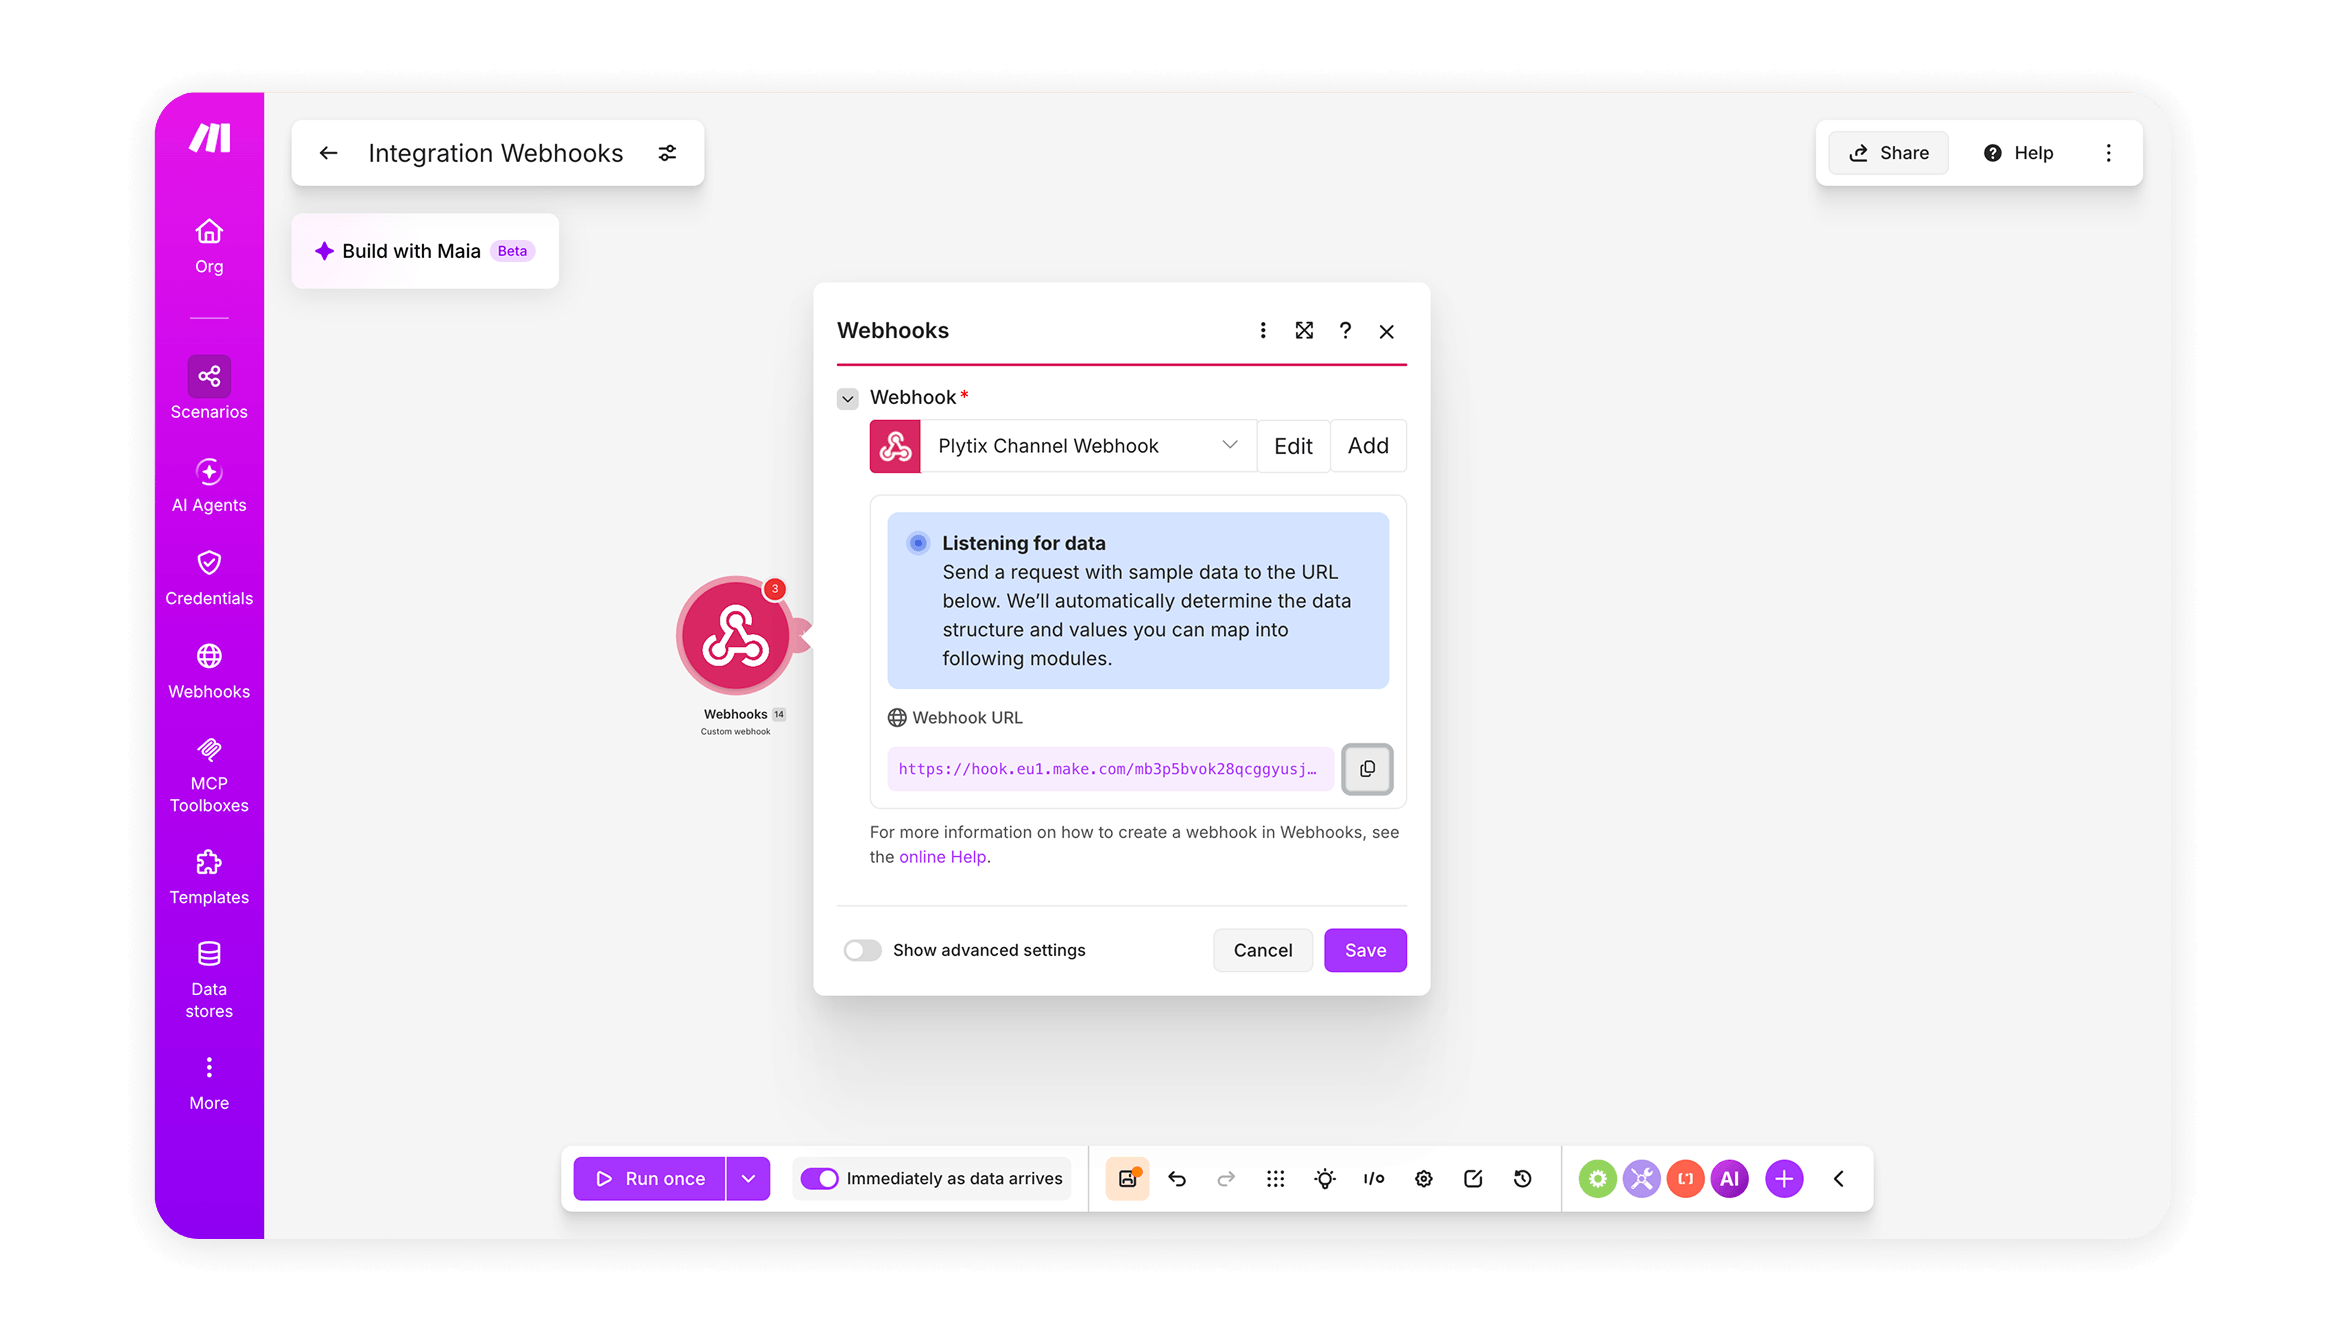Open the top-right three-dot menu

(2109, 153)
